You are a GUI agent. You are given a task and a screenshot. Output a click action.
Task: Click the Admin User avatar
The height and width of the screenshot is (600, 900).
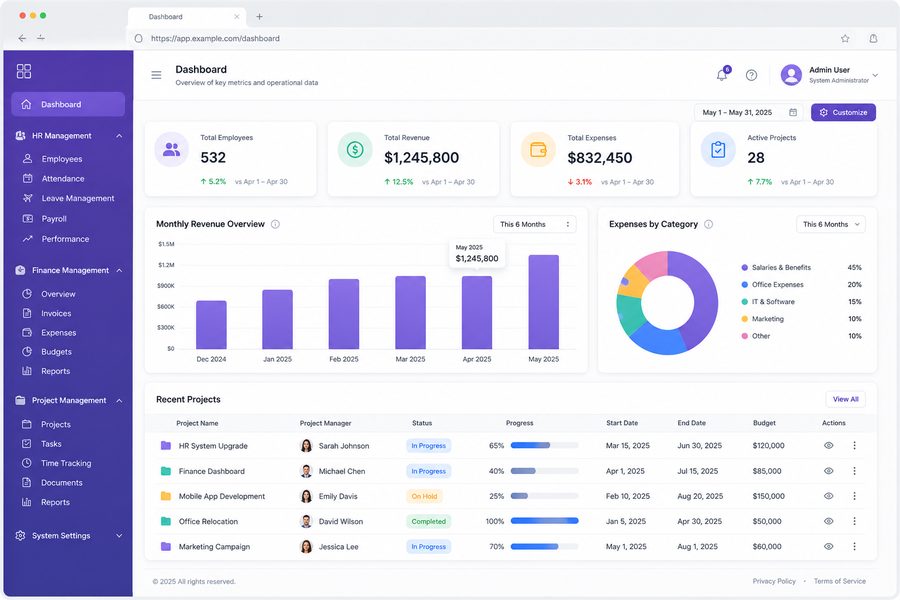[791, 75]
